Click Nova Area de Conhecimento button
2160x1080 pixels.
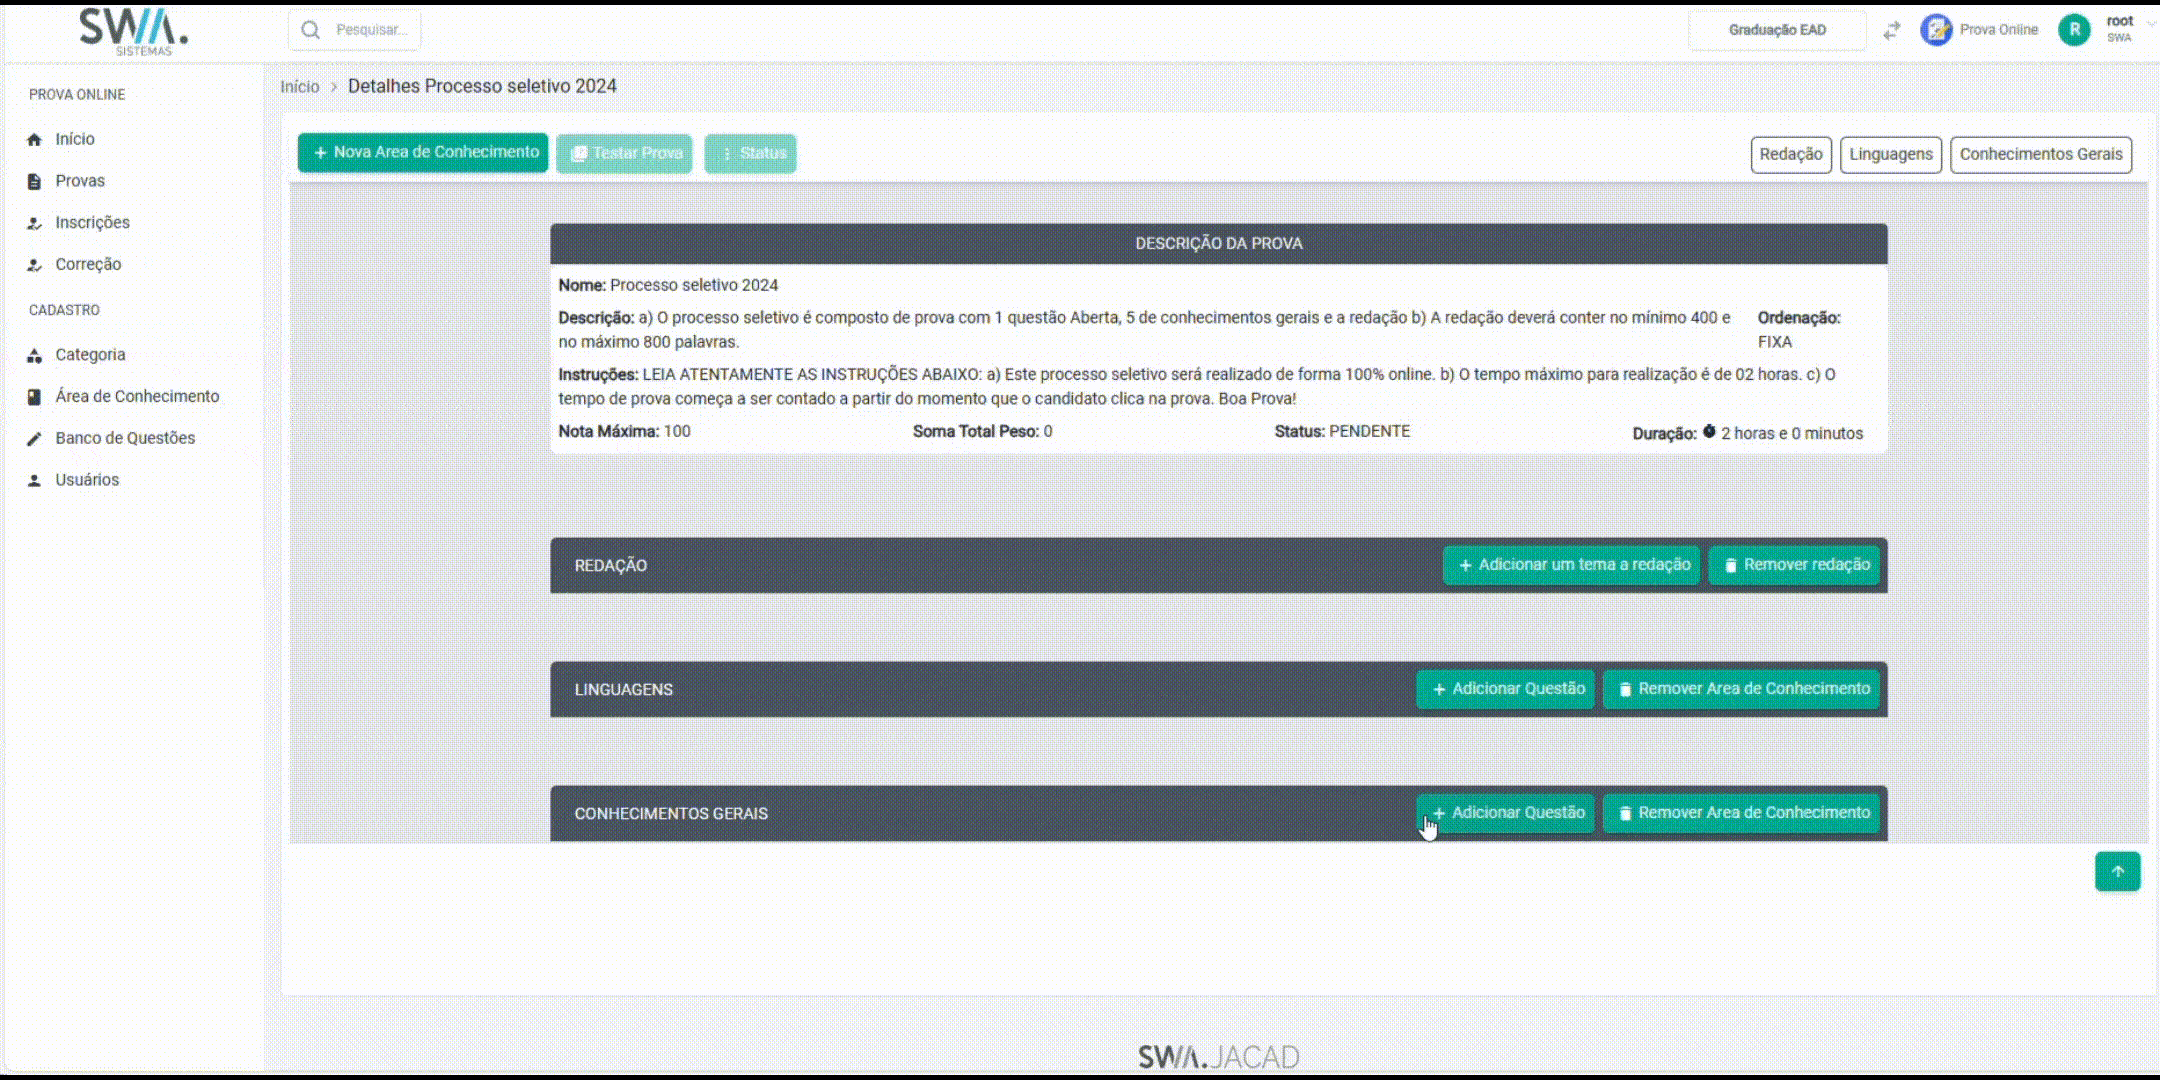(423, 152)
